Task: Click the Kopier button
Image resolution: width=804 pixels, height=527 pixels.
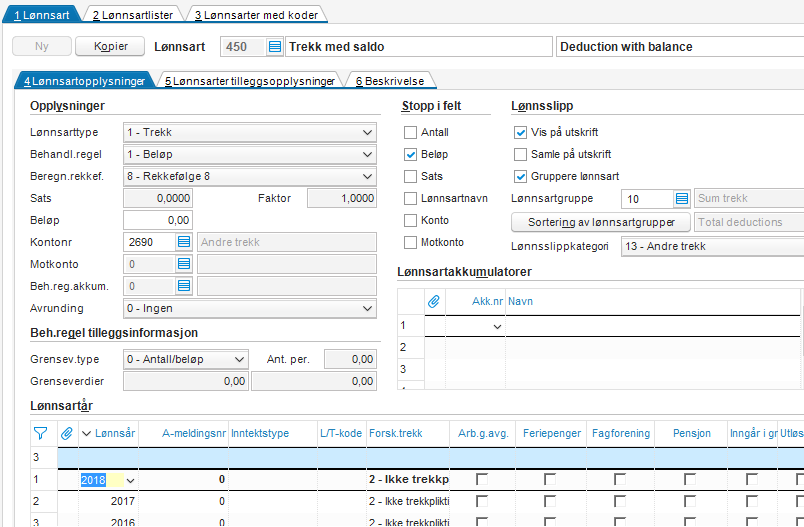Action: coord(110,46)
